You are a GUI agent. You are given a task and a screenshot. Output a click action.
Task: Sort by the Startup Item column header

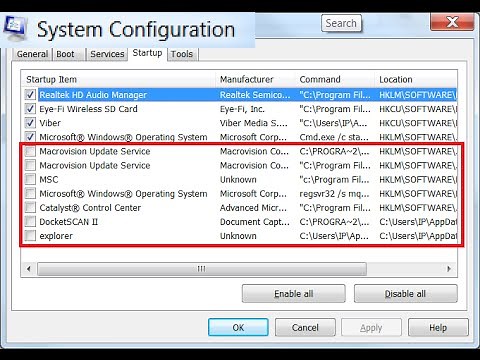(x=118, y=79)
